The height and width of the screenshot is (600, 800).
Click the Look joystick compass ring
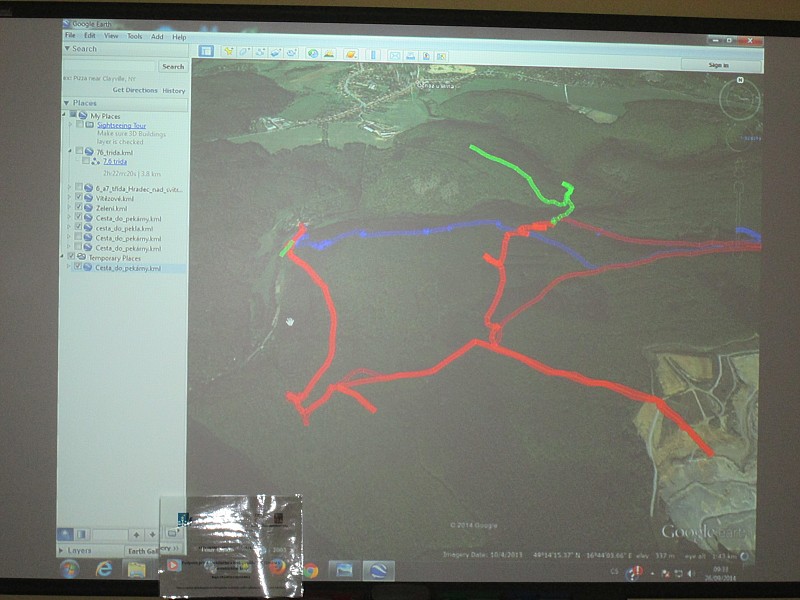pyautogui.click(x=739, y=99)
